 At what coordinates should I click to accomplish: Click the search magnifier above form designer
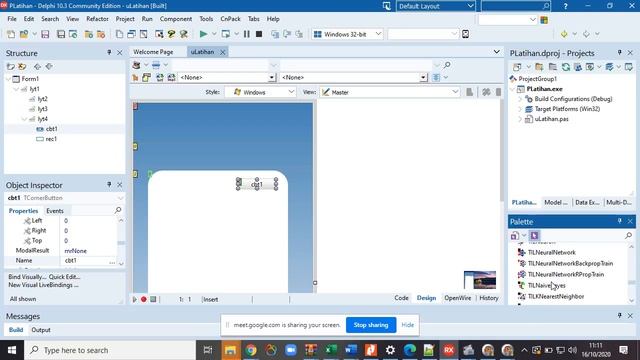[447, 65]
